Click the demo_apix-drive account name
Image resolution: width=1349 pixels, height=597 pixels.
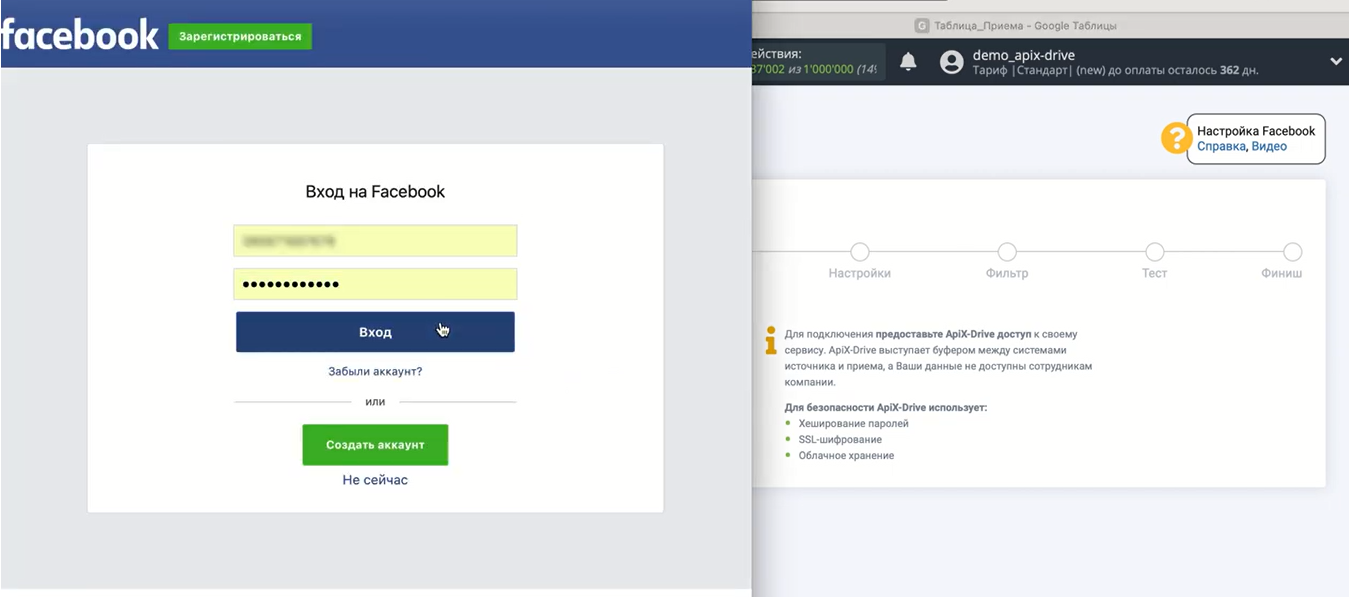1024,55
